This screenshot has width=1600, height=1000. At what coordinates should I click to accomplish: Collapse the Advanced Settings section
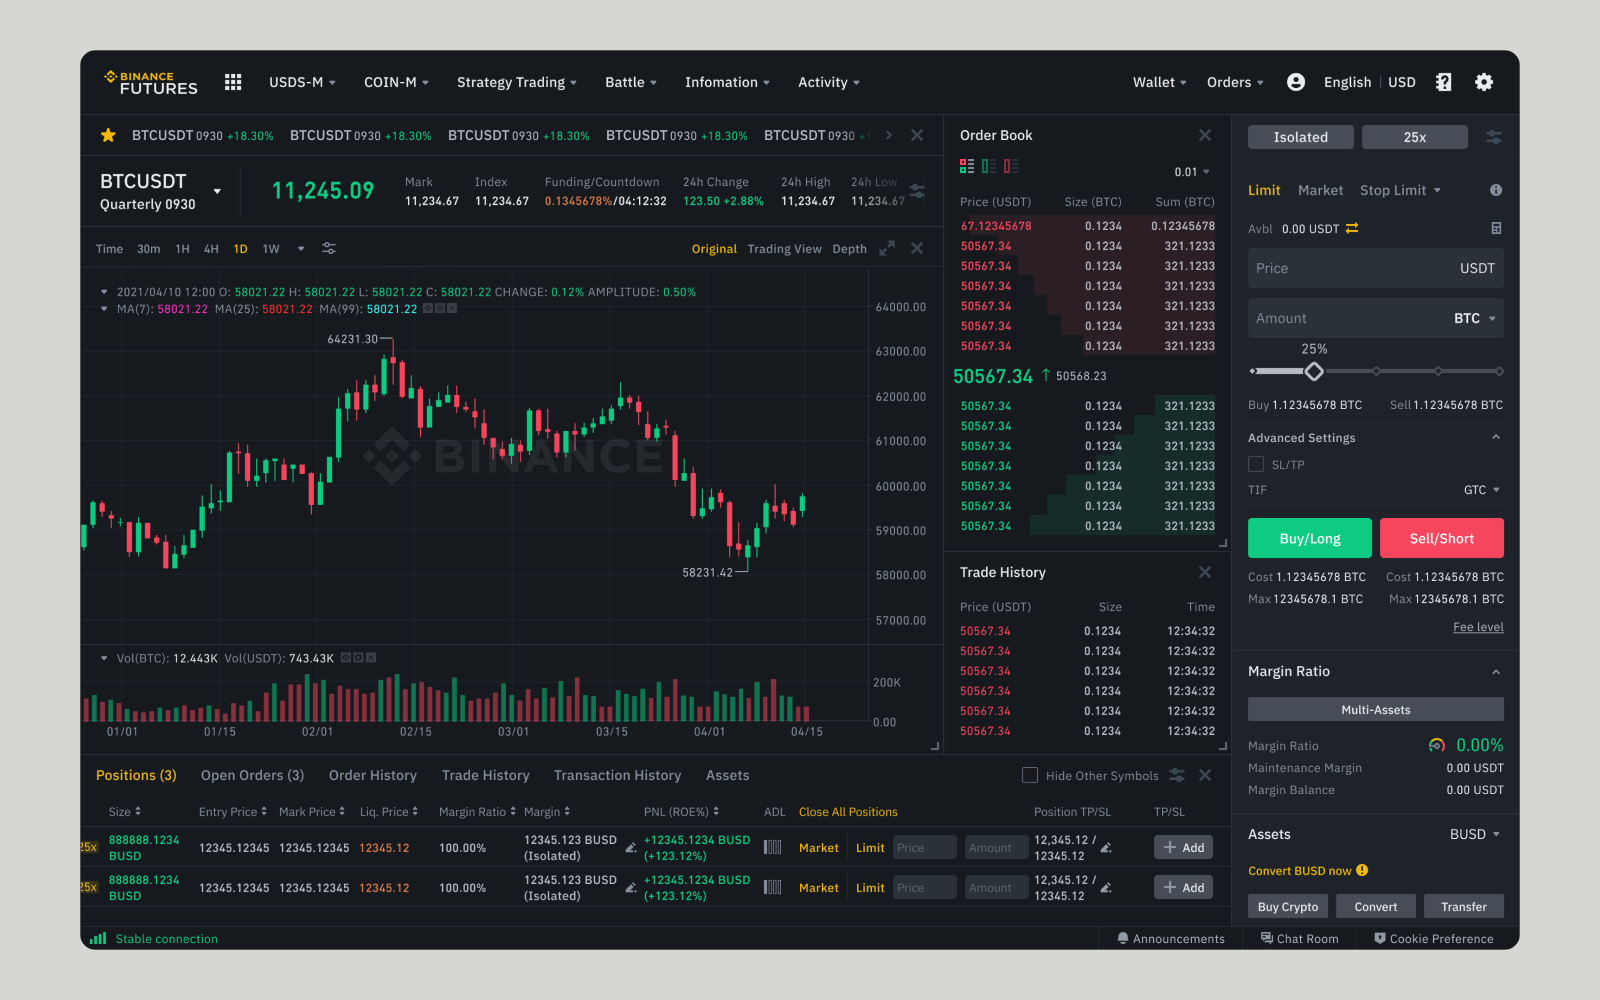click(1496, 437)
